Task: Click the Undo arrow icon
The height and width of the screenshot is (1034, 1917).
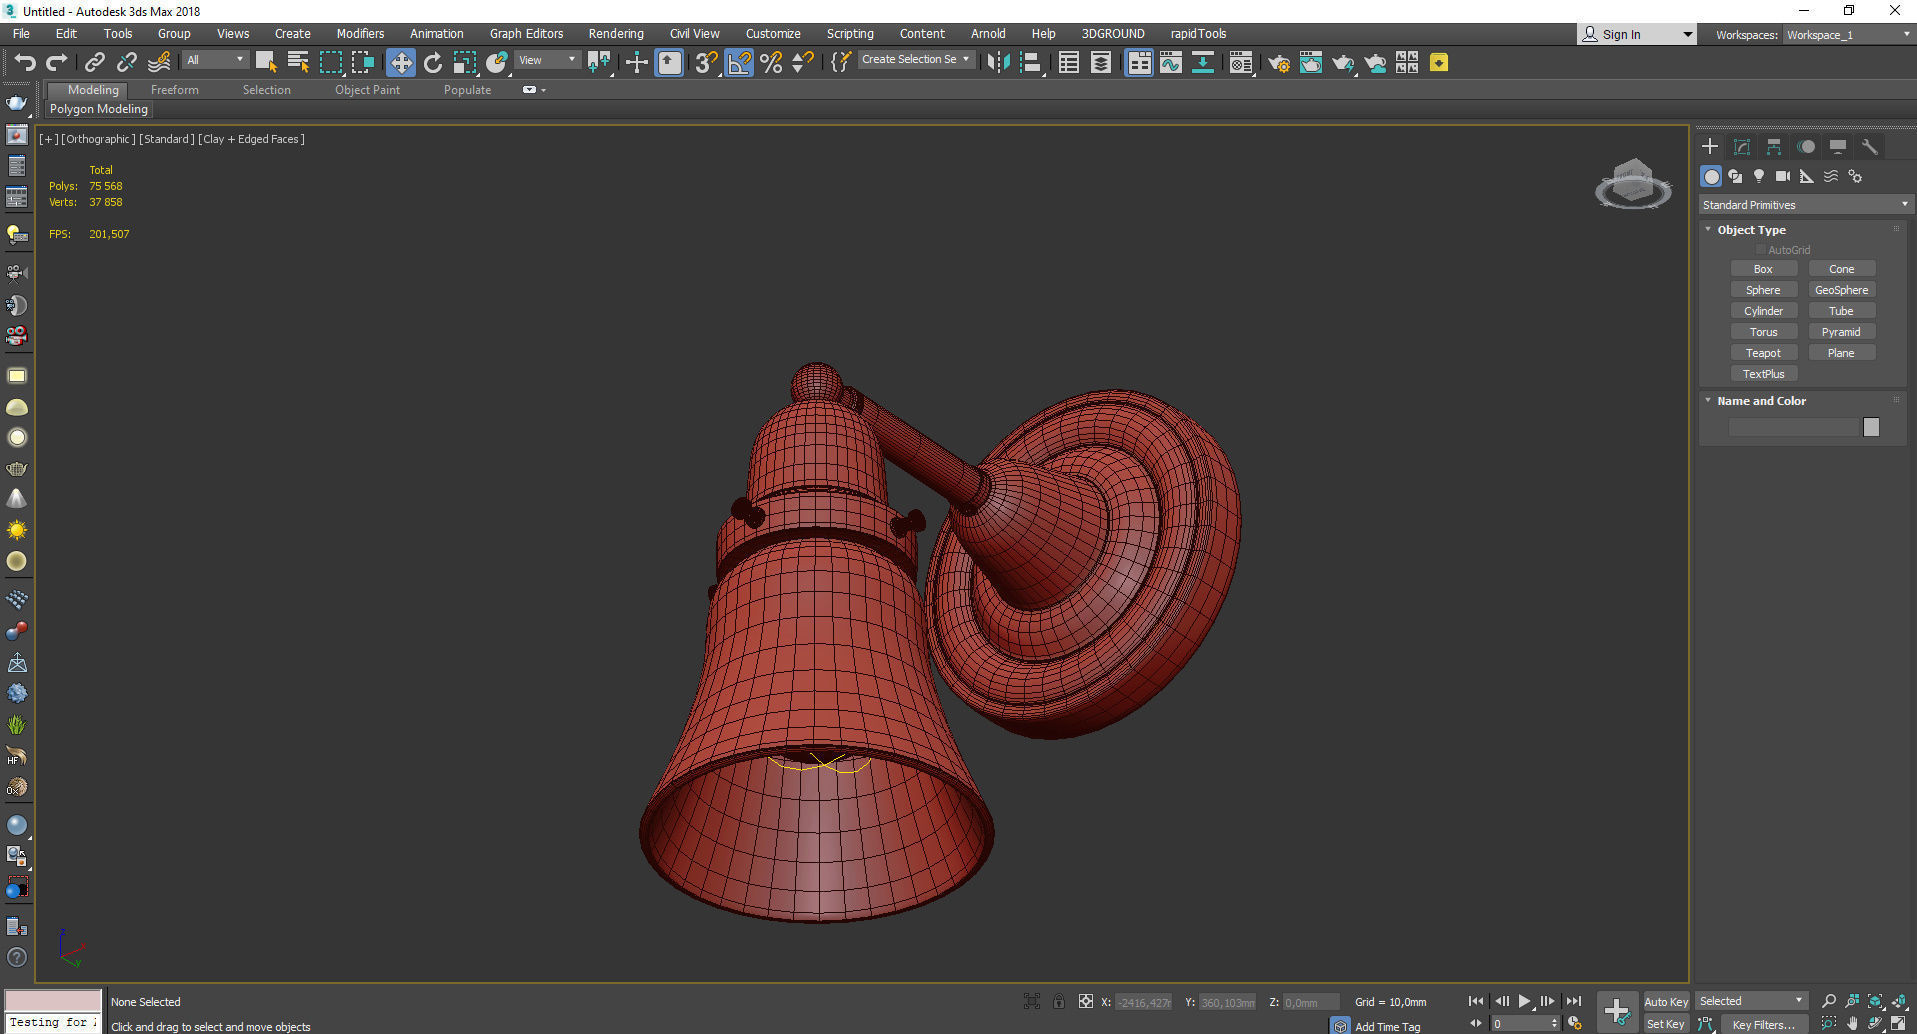Action: pyautogui.click(x=25, y=63)
